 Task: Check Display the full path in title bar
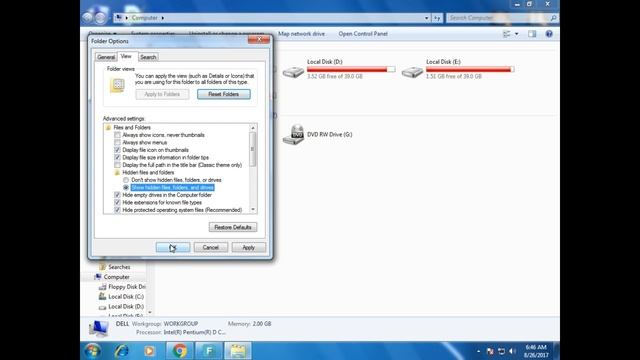(x=118, y=165)
